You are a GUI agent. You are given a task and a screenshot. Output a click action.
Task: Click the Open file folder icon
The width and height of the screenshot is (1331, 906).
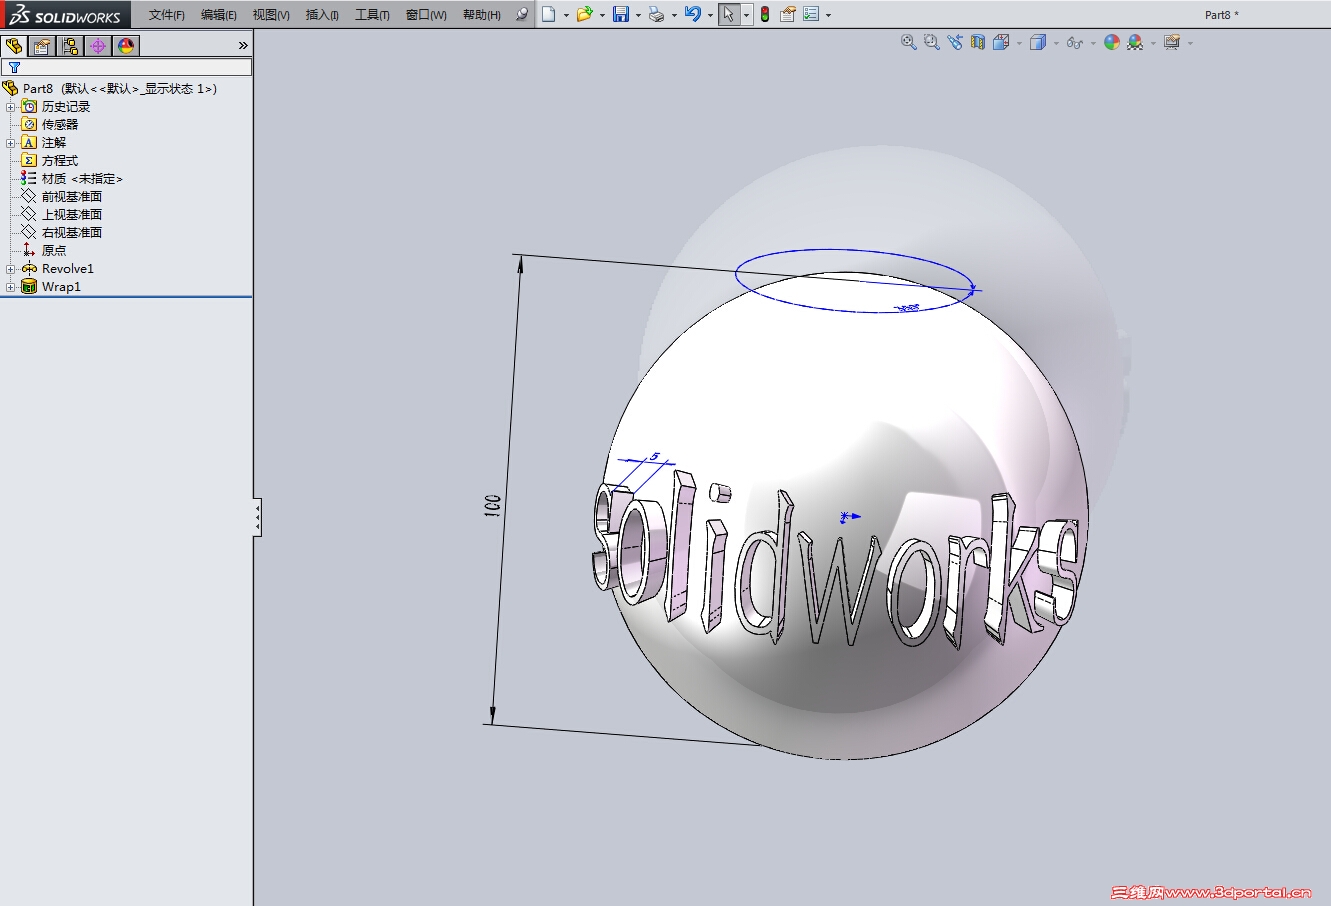pyautogui.click(x=584, y=14)
